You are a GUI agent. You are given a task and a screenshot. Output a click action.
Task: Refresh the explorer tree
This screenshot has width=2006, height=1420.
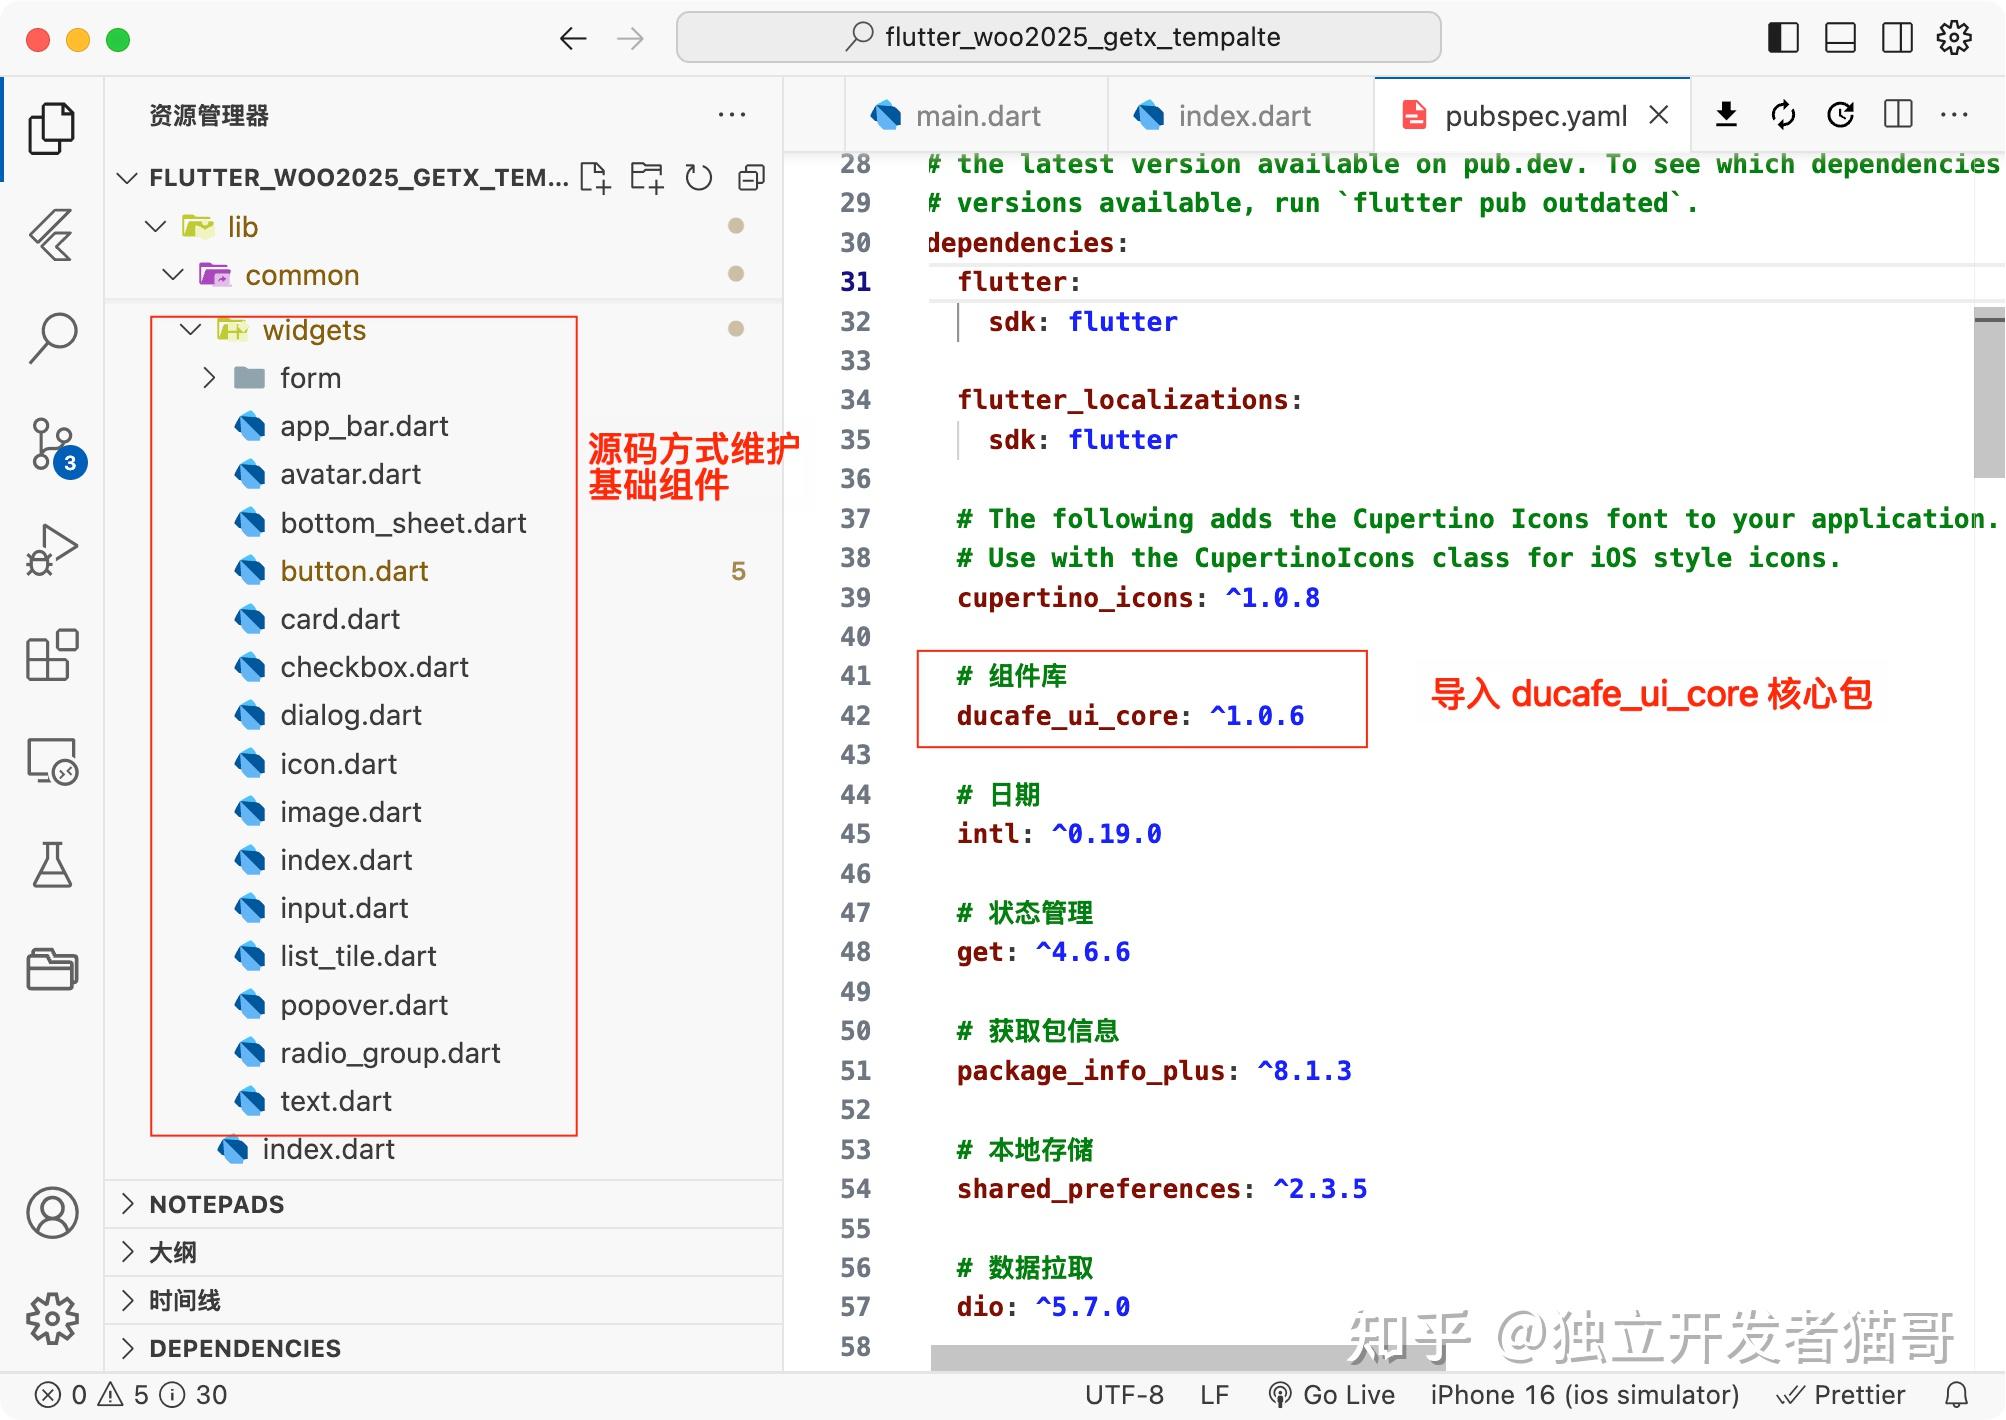pyautogui.click(x=699, y=178)
